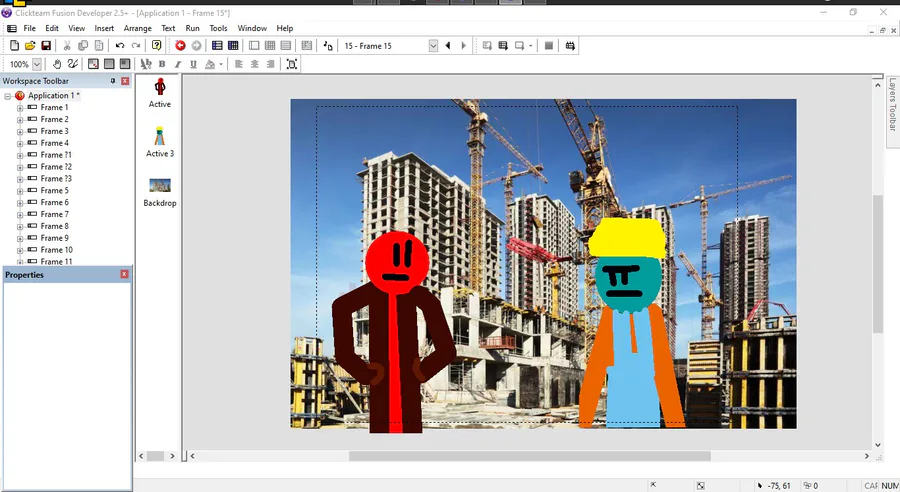The image size is (900, 492).
Task: Click the red stick figure character
Action: click(x=394, y=332)
